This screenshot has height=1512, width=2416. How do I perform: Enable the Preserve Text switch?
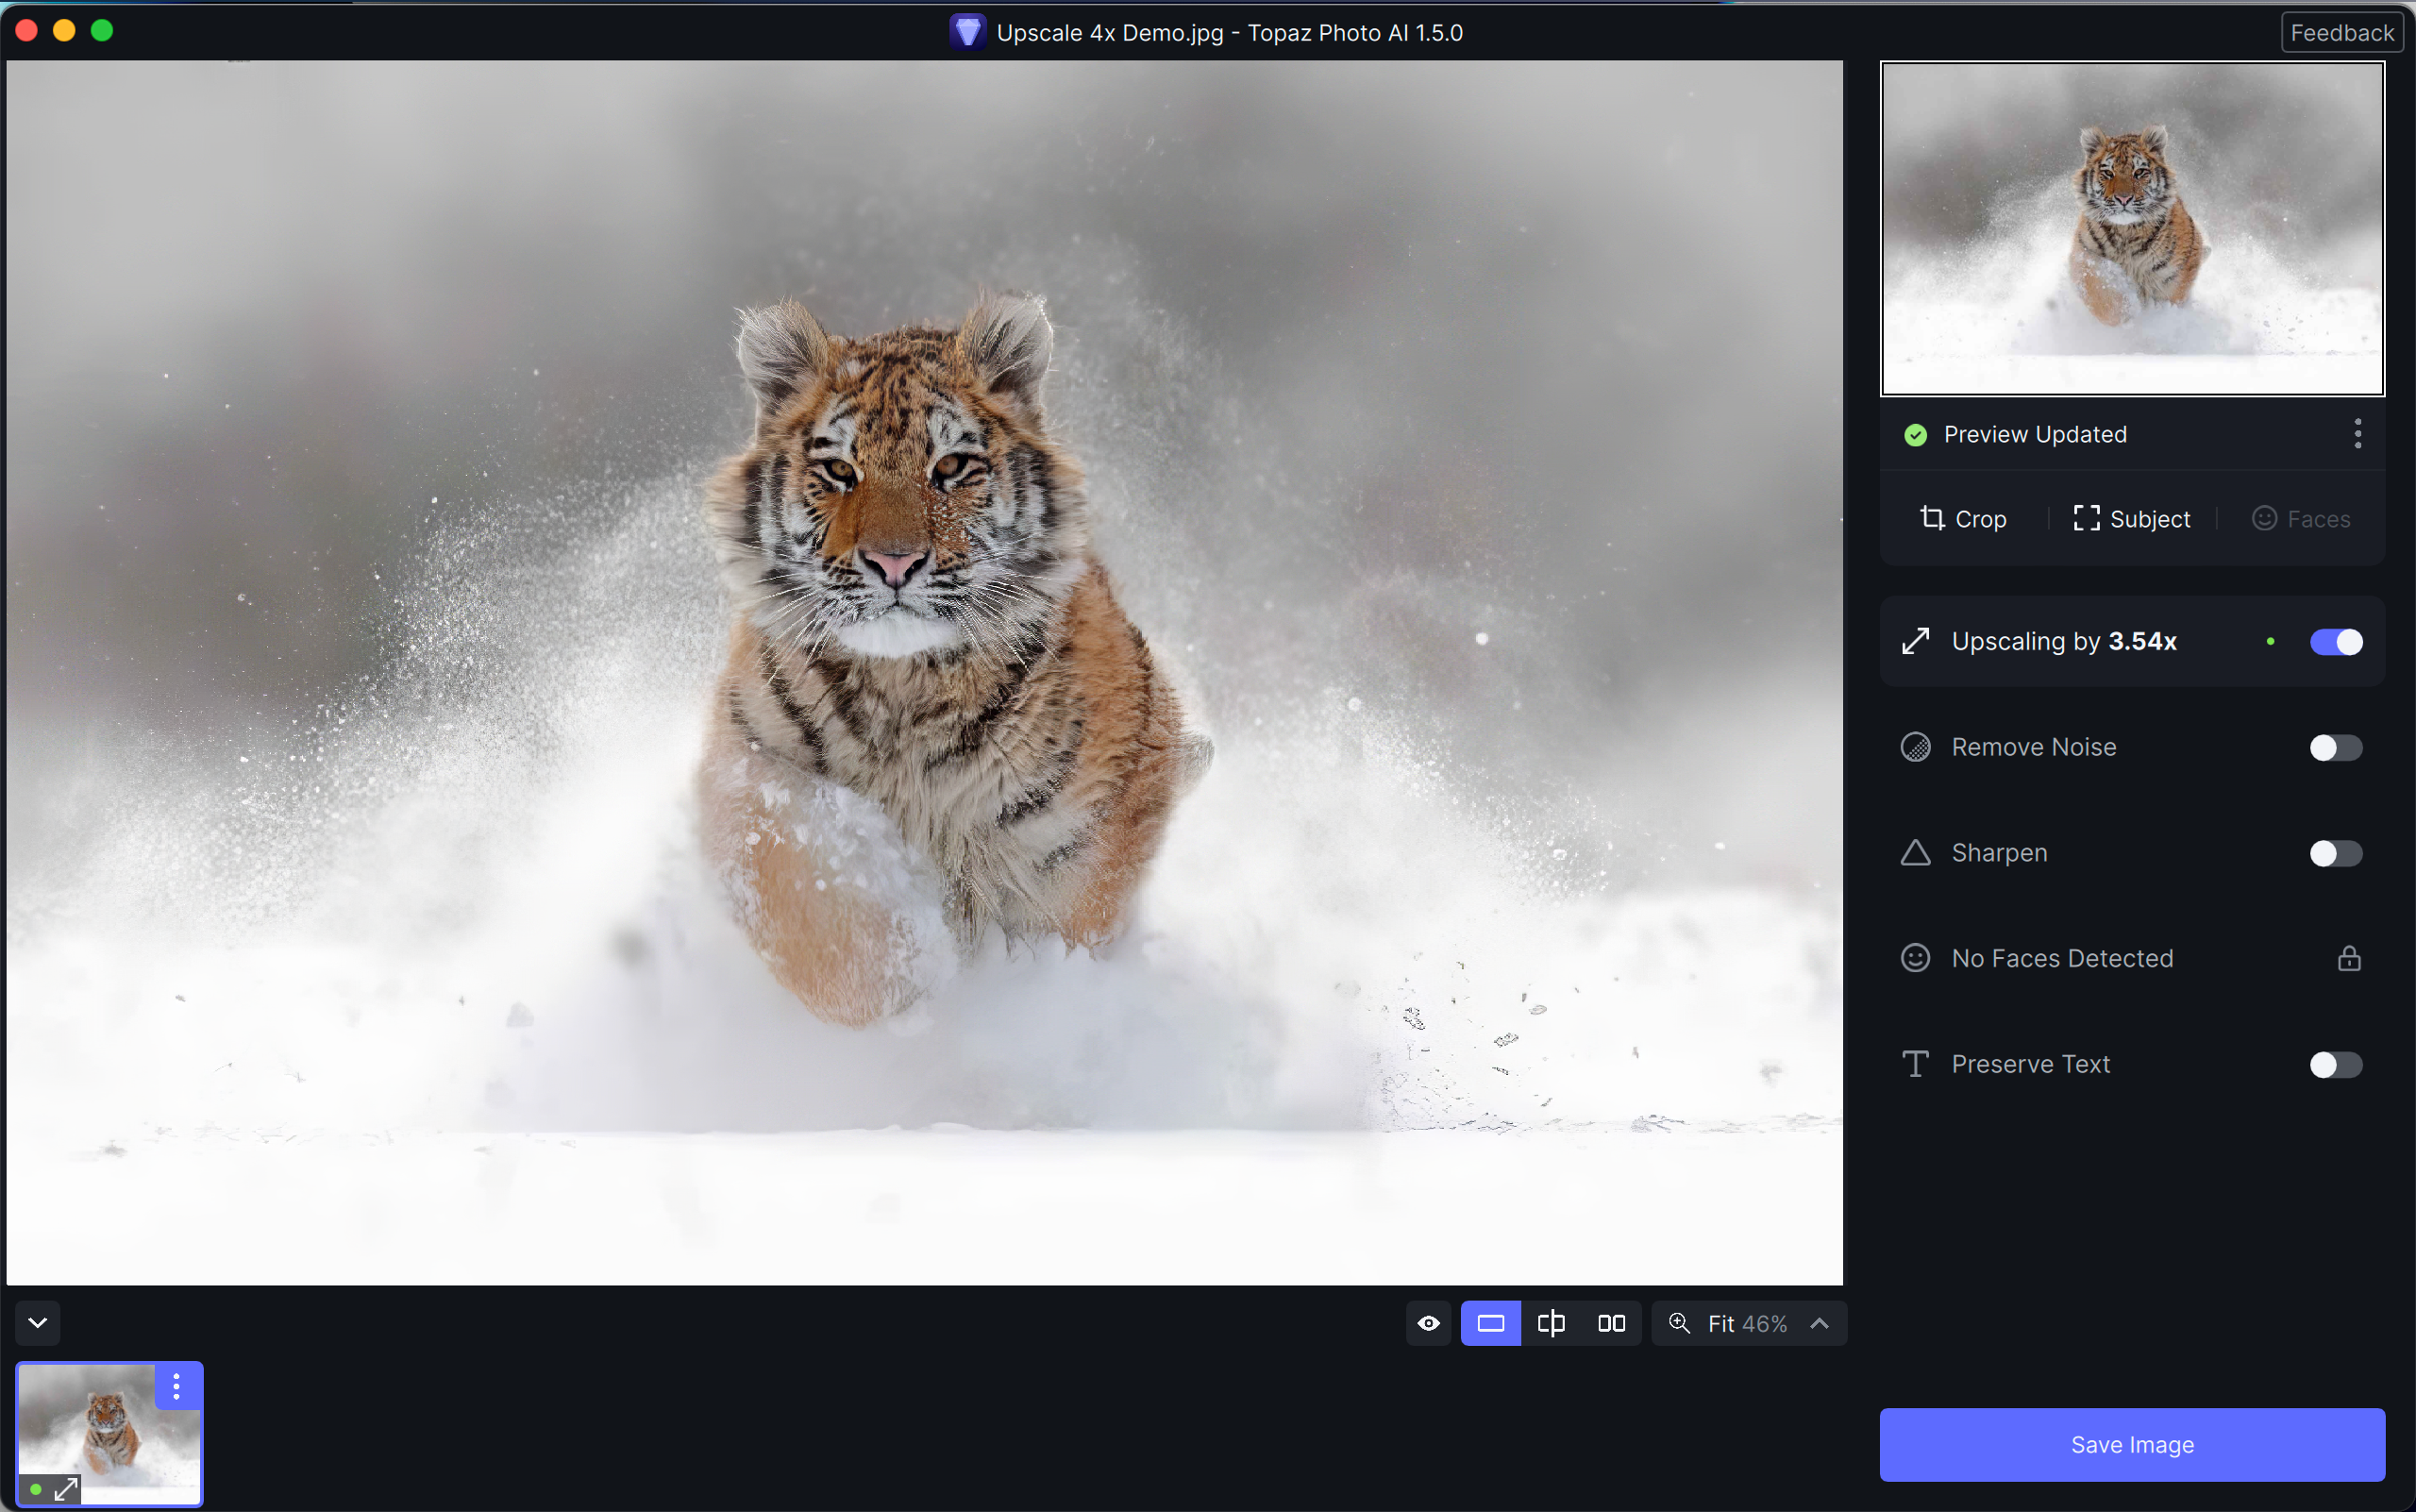pos(2336,1064)
